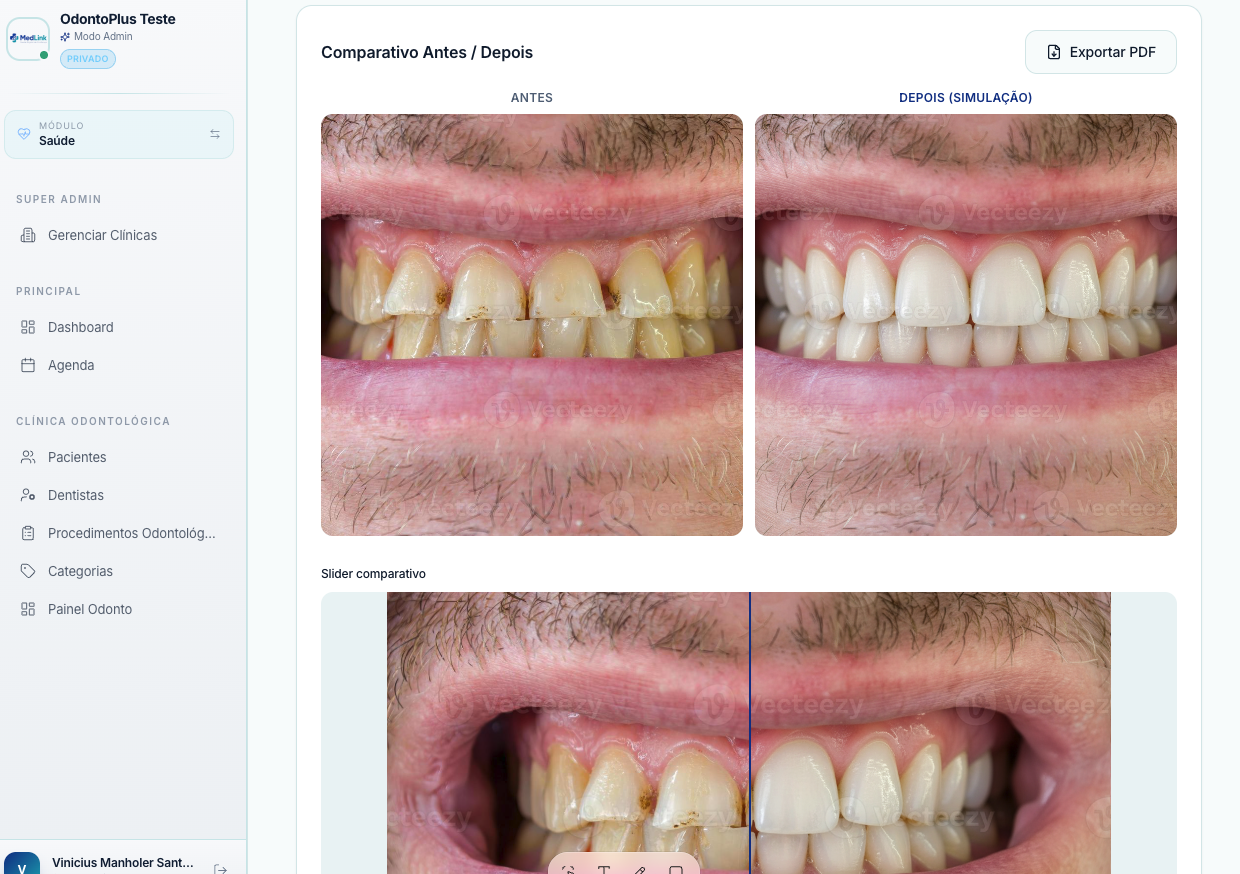Open Painel Odonto in the sidebar
Screen dimensions: 1240x874
[x=89, y=609]
